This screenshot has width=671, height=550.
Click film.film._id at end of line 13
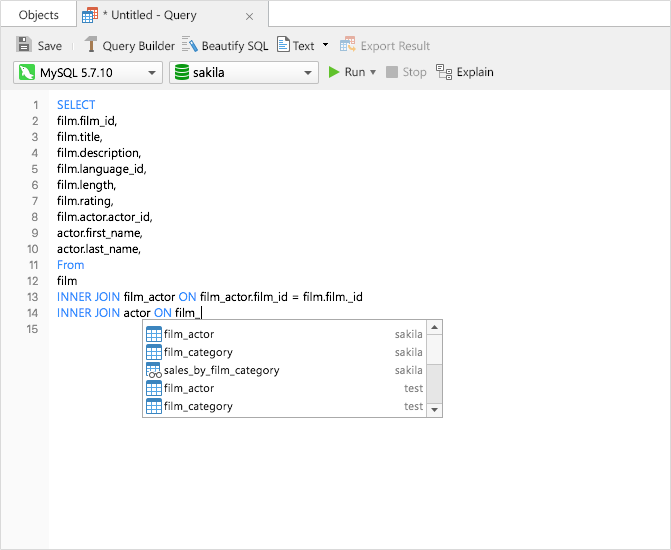point(333,297)
